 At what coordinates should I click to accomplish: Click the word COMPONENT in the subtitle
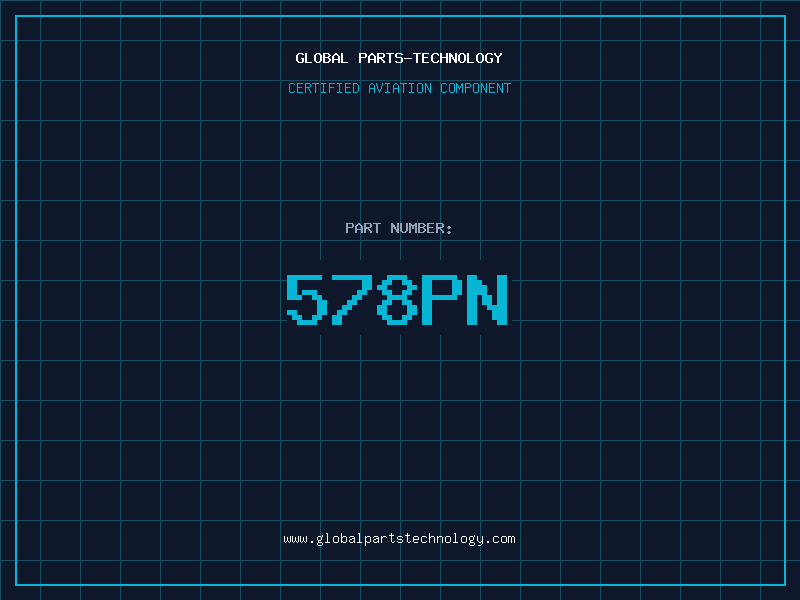pos(476,88)
